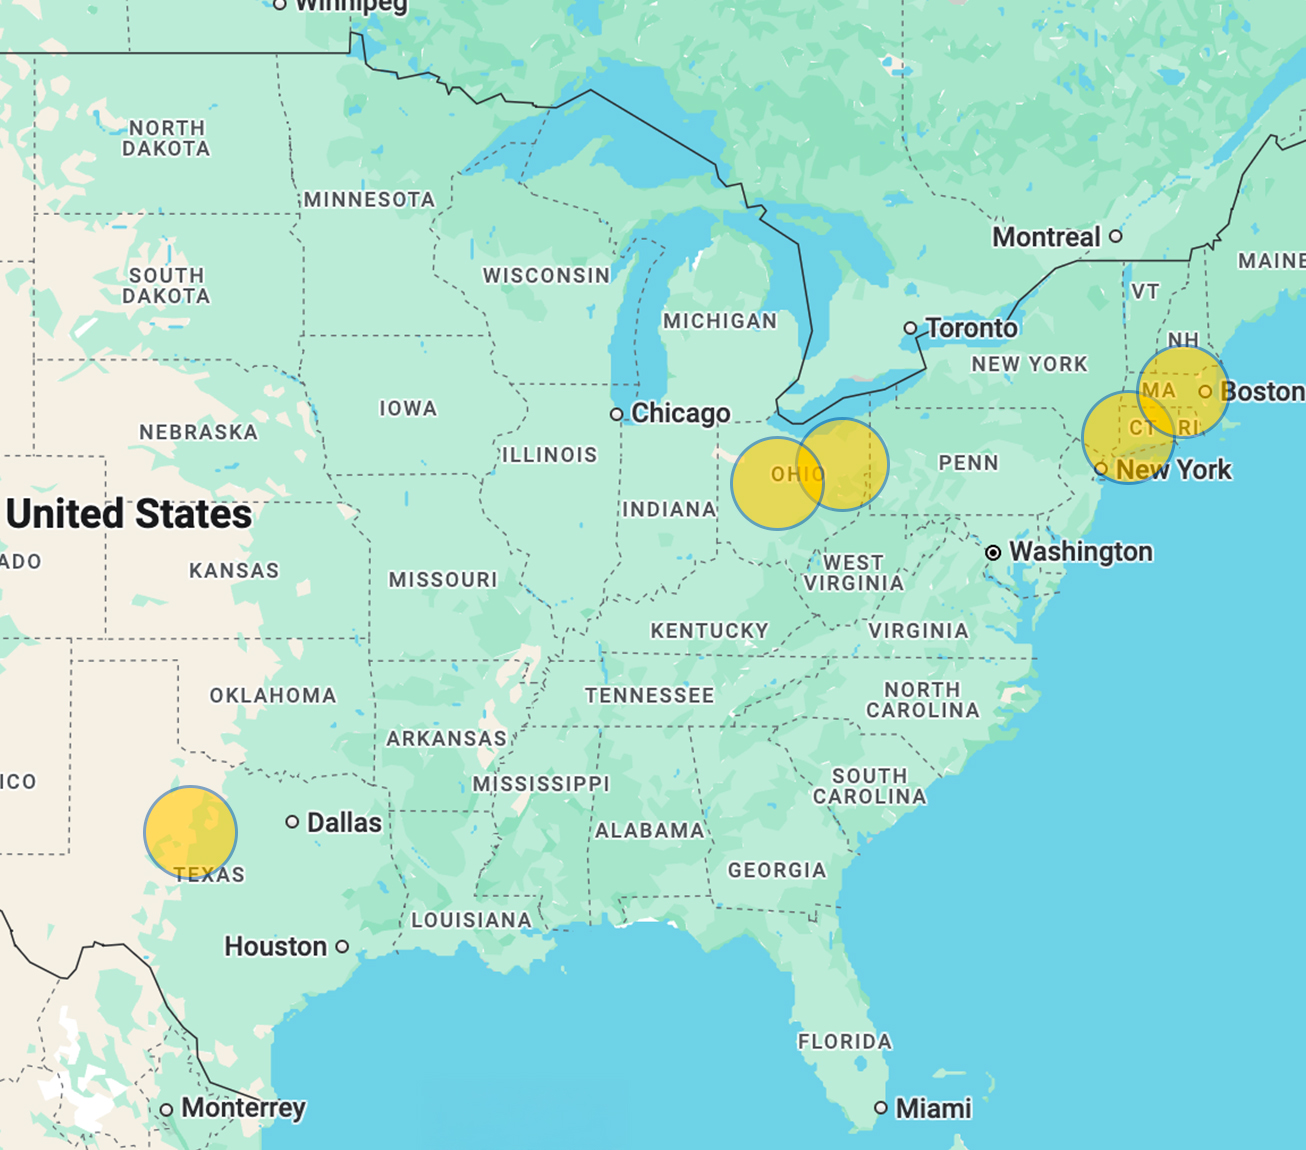
Task: Click the Toronto city marker
Action: tap(911, 327)
